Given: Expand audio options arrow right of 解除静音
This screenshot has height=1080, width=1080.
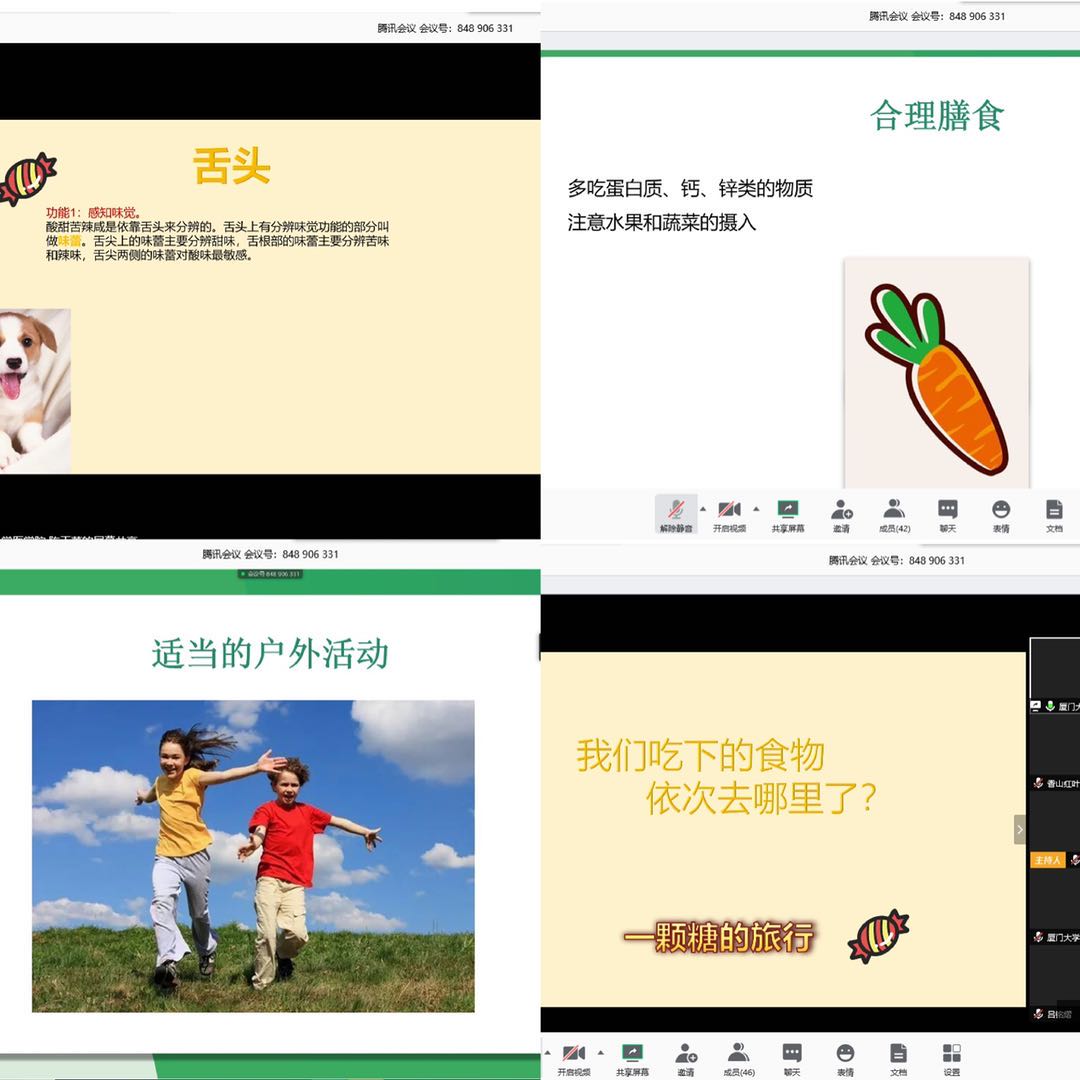Looking at the screenshot, I should pos(702,508).
